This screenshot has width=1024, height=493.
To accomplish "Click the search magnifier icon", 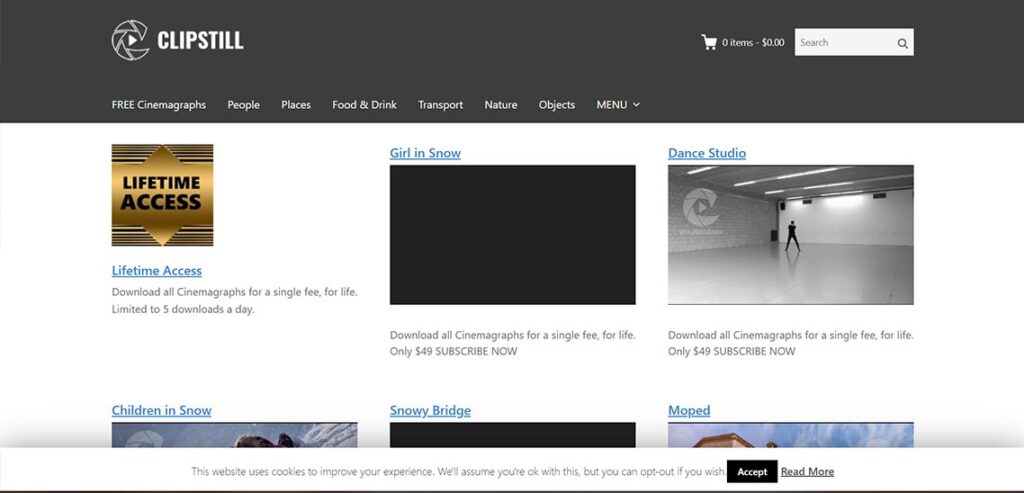I will coord(902,43).
